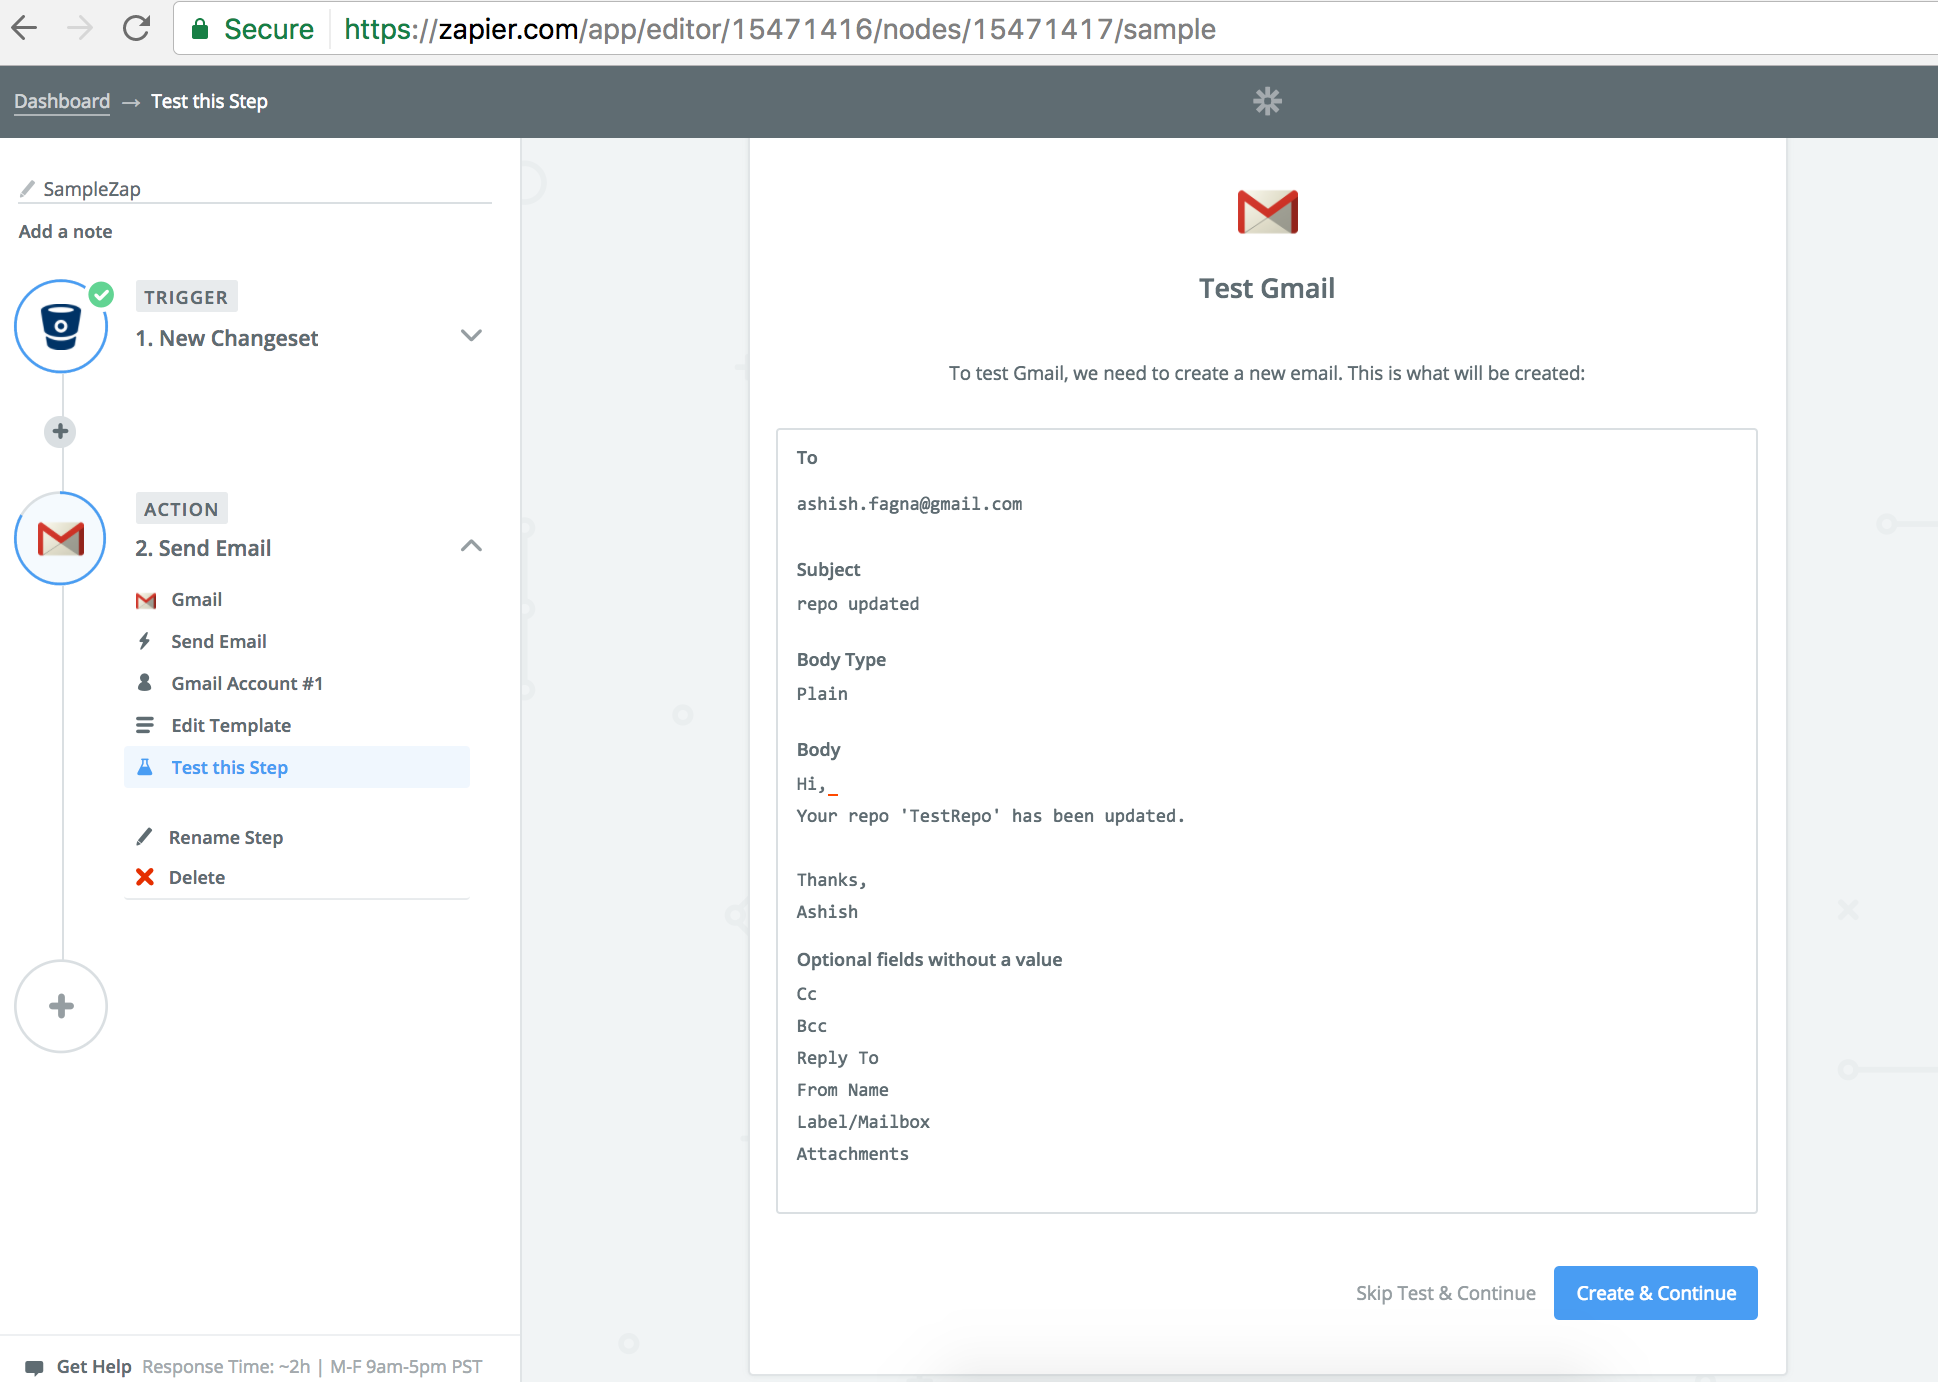Image resolution: width=1938 pixels, height=1382 pixels.
Task: Select the Gmail action step circle icon
Action: (x=61, y=538)
